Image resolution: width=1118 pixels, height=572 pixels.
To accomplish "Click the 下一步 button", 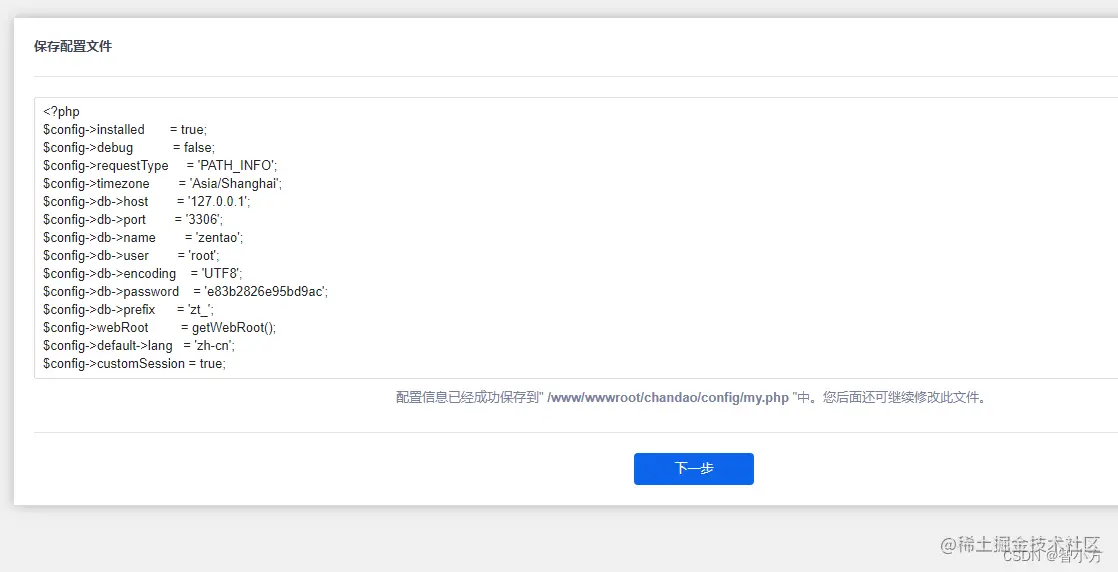I will tap(693, 469).
